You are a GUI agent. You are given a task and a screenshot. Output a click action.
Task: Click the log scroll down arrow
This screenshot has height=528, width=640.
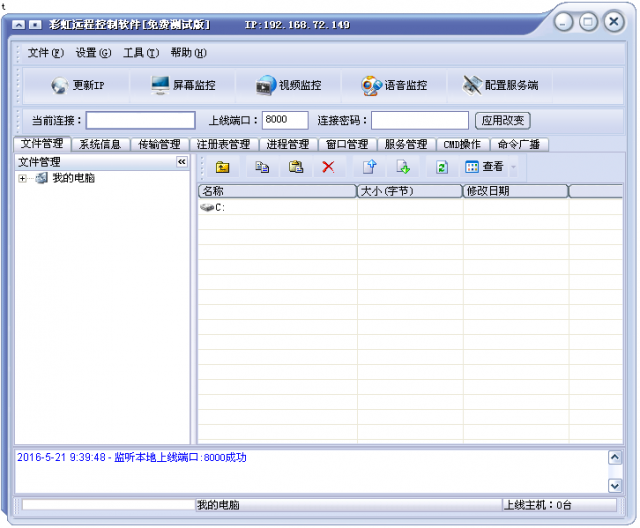[615, 486]
